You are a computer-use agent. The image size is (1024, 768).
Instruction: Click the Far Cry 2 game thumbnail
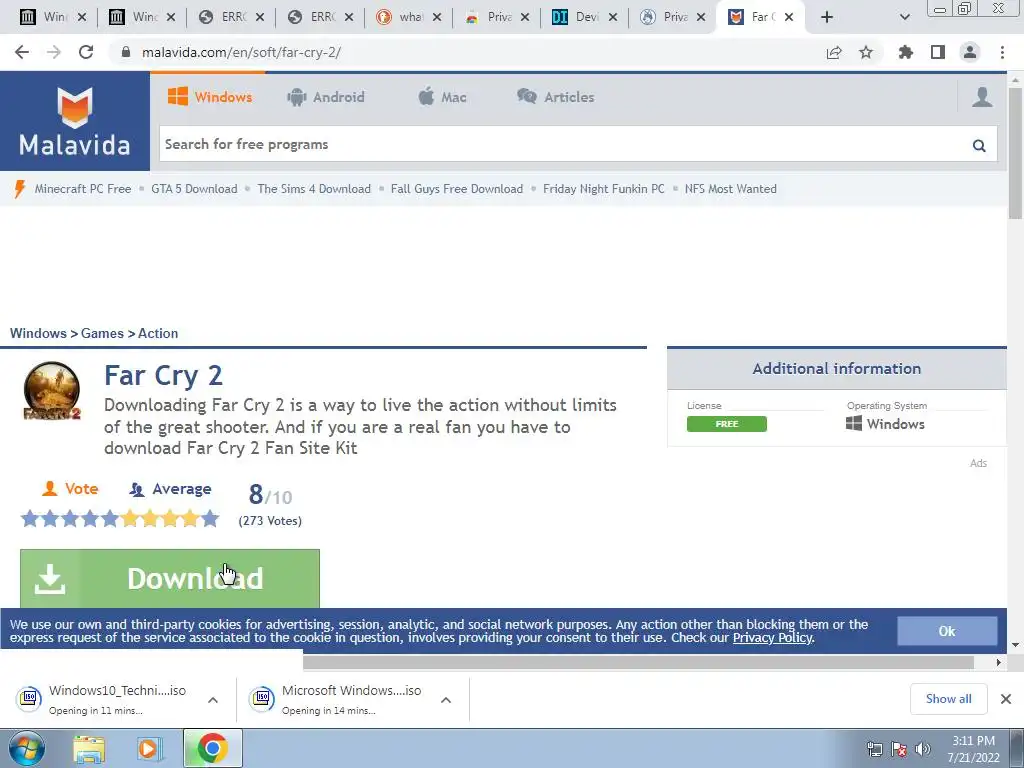[52, 391]
